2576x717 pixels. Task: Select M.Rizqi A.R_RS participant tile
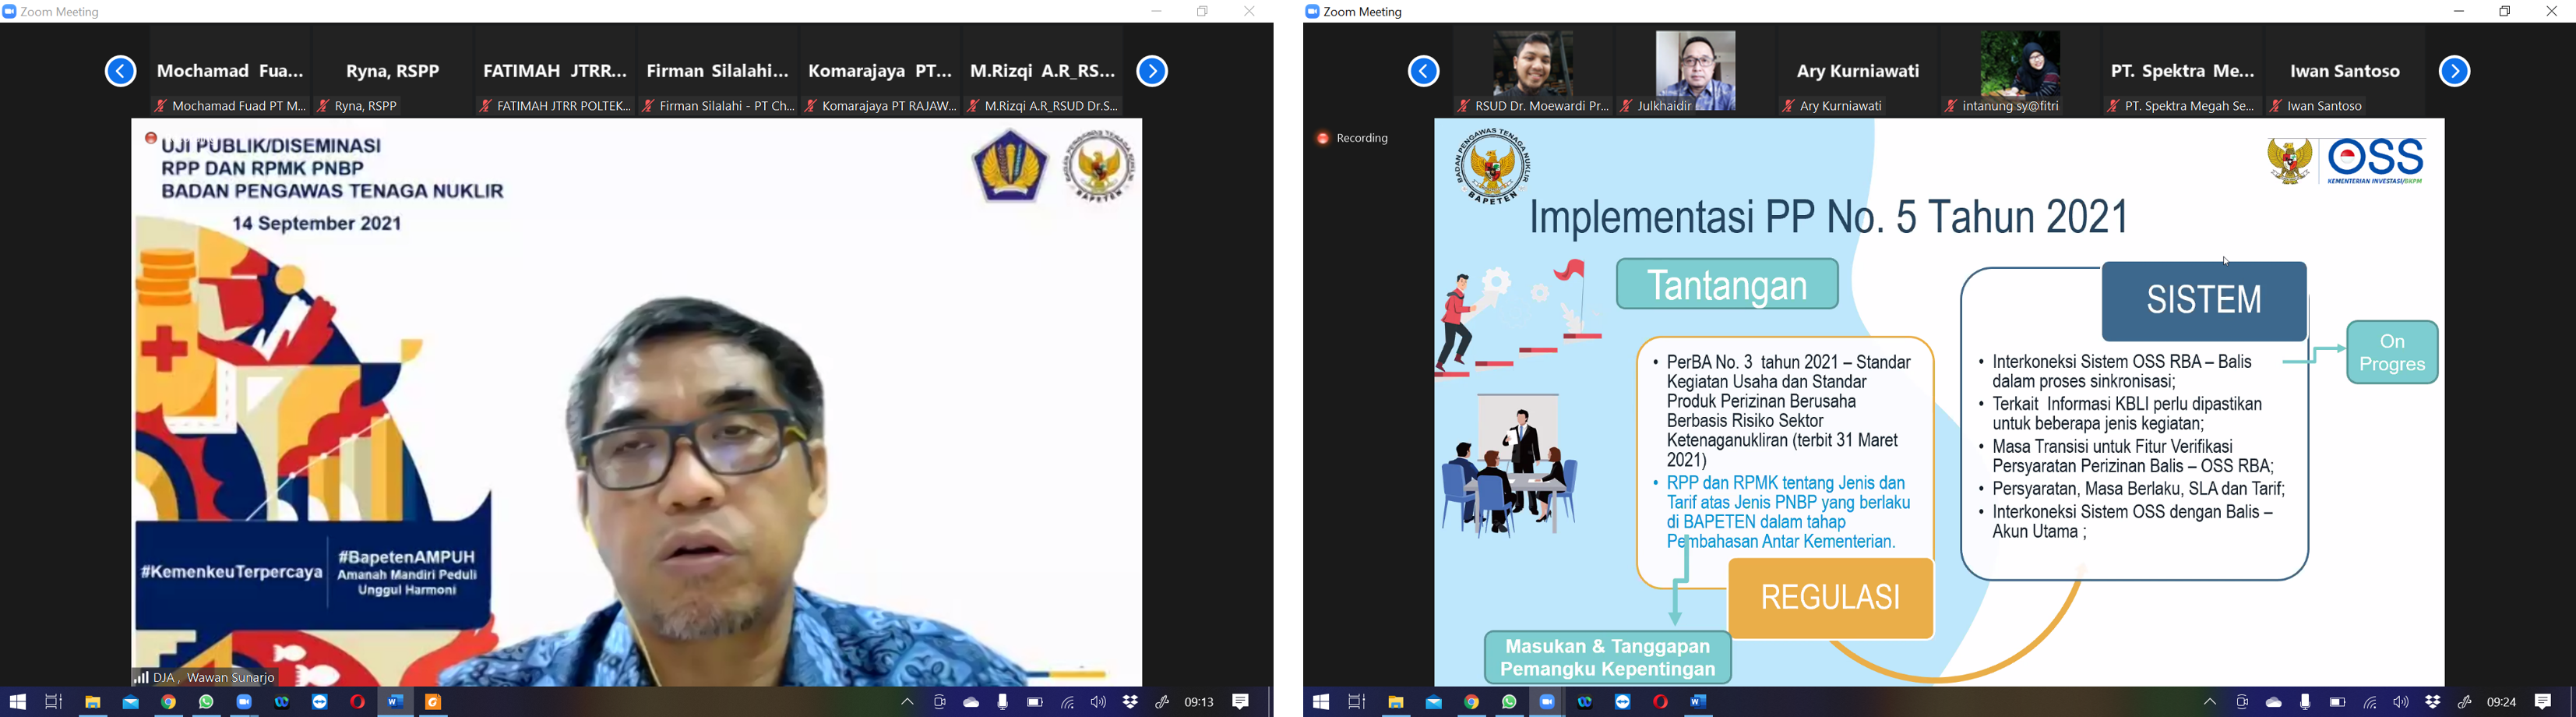(x=1043, y=71)
